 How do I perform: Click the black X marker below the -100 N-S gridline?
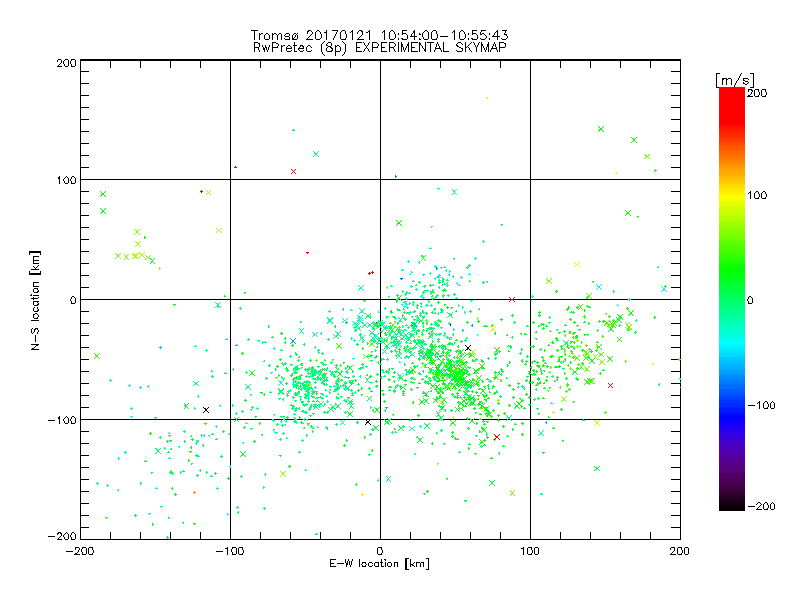point(368,422)
